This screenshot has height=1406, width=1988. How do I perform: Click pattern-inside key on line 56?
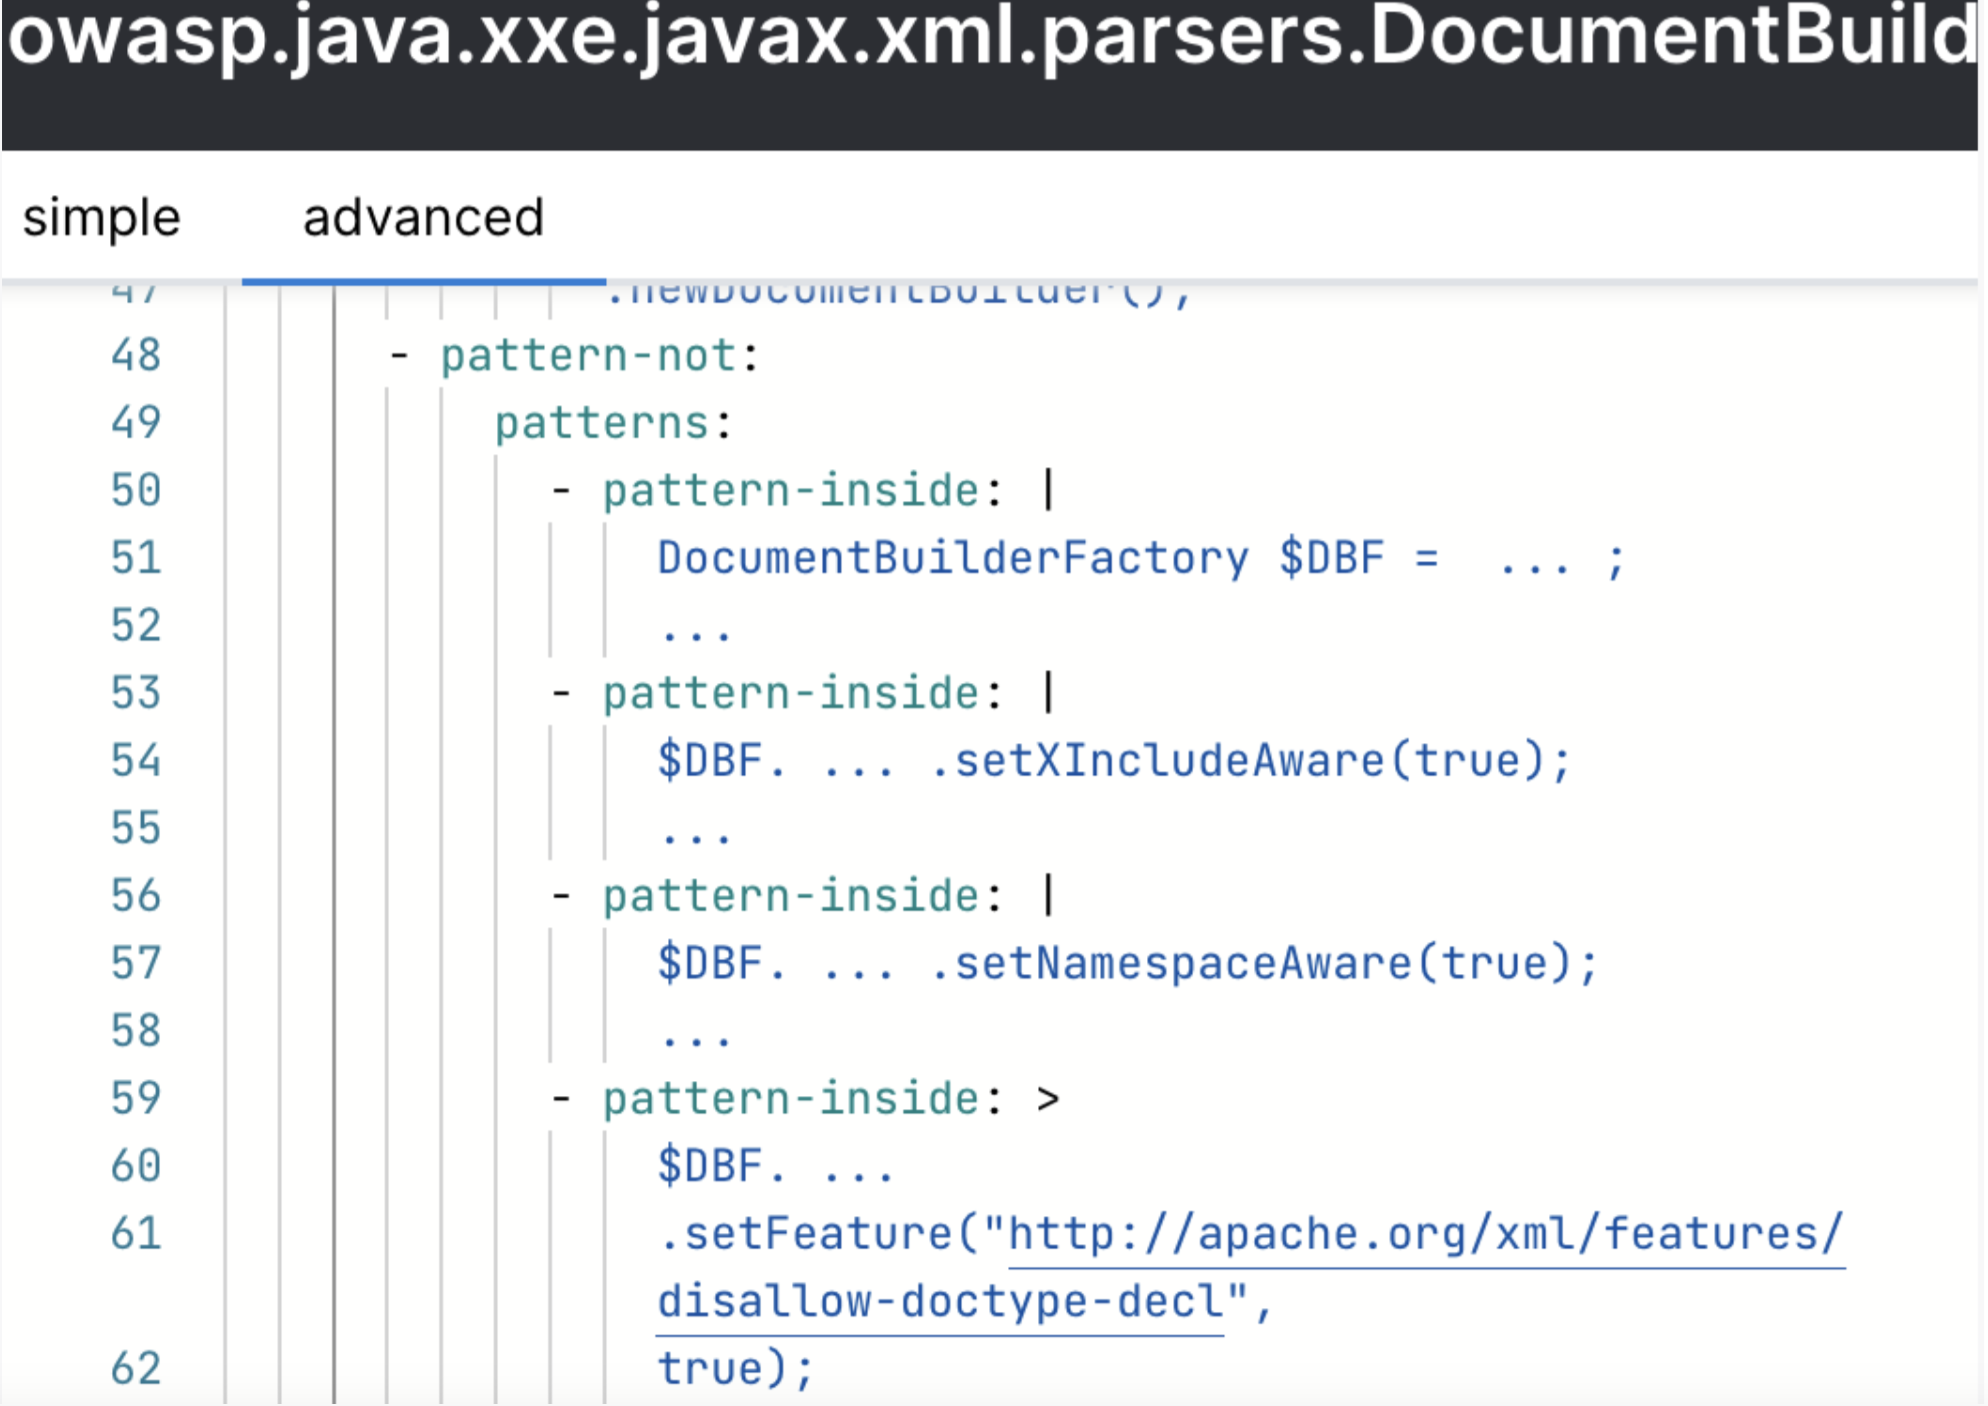[x=790, y=896]
